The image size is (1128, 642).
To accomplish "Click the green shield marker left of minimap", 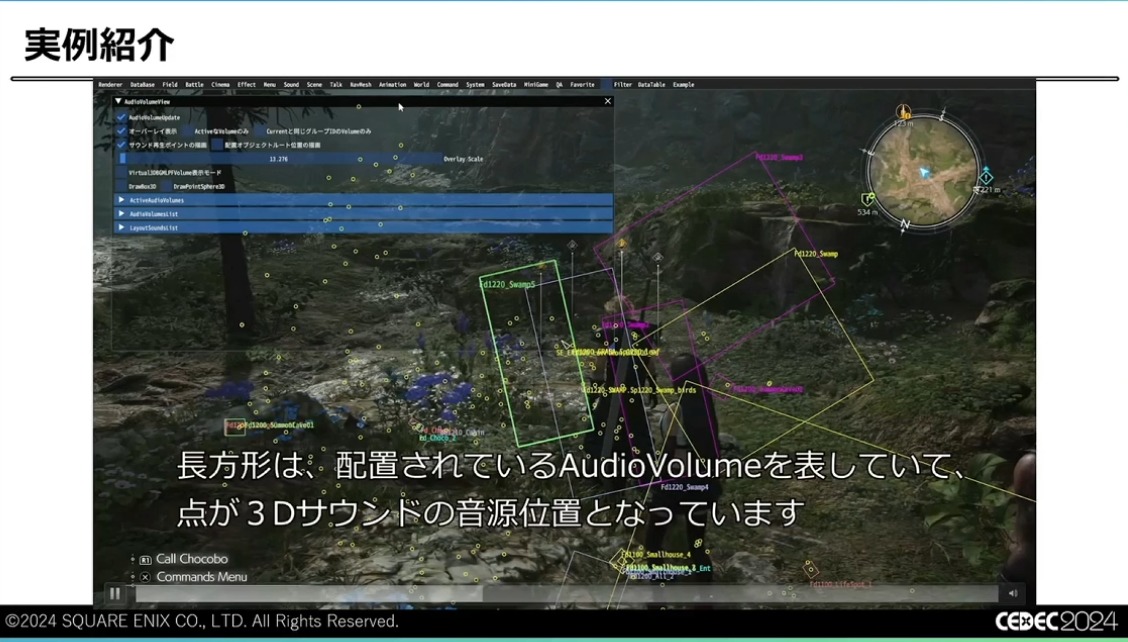I will (868, 199).
